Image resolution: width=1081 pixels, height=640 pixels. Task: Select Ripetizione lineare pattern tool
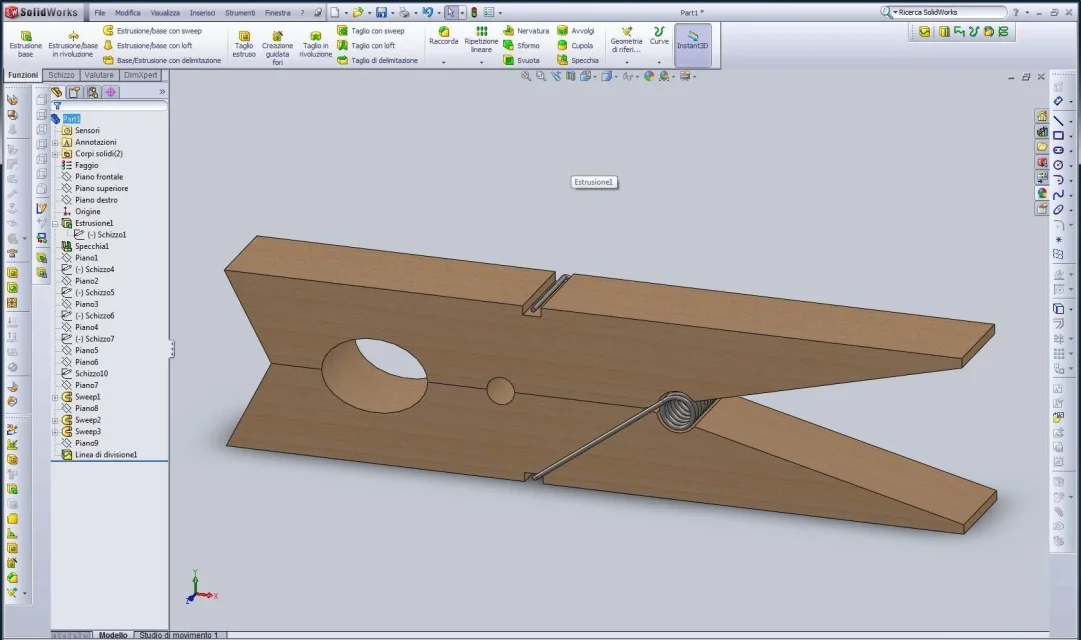tap(481, 39)
